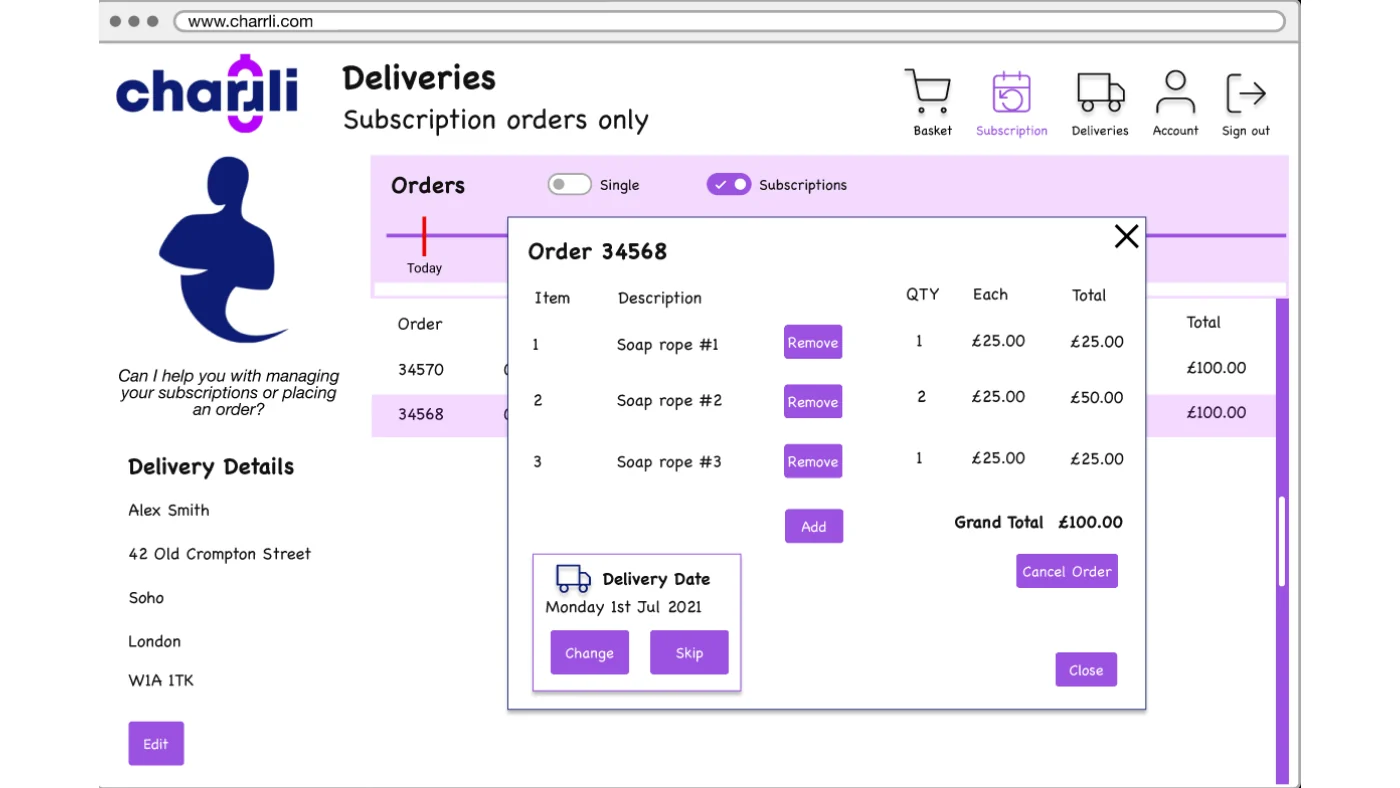Click the browser address bar www.charrli.com
The image size is (1400, 788).
click(729, 21)
